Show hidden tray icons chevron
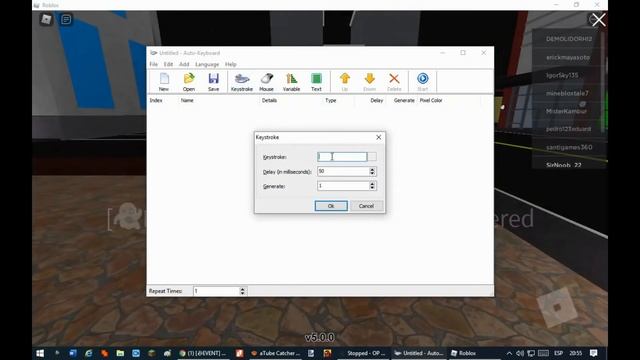 pos(509,353)
